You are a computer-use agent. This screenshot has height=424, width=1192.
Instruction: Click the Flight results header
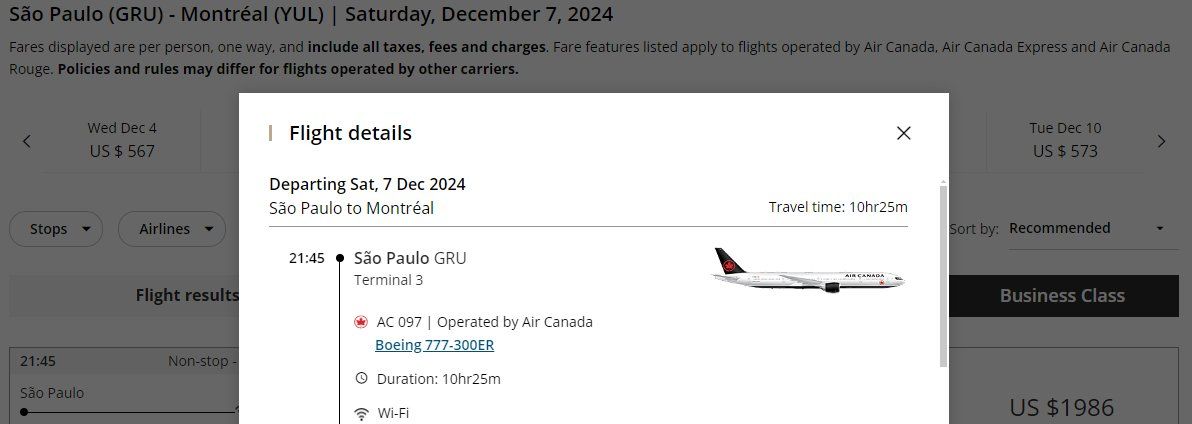pyautogui.click(x=187, y=296)
